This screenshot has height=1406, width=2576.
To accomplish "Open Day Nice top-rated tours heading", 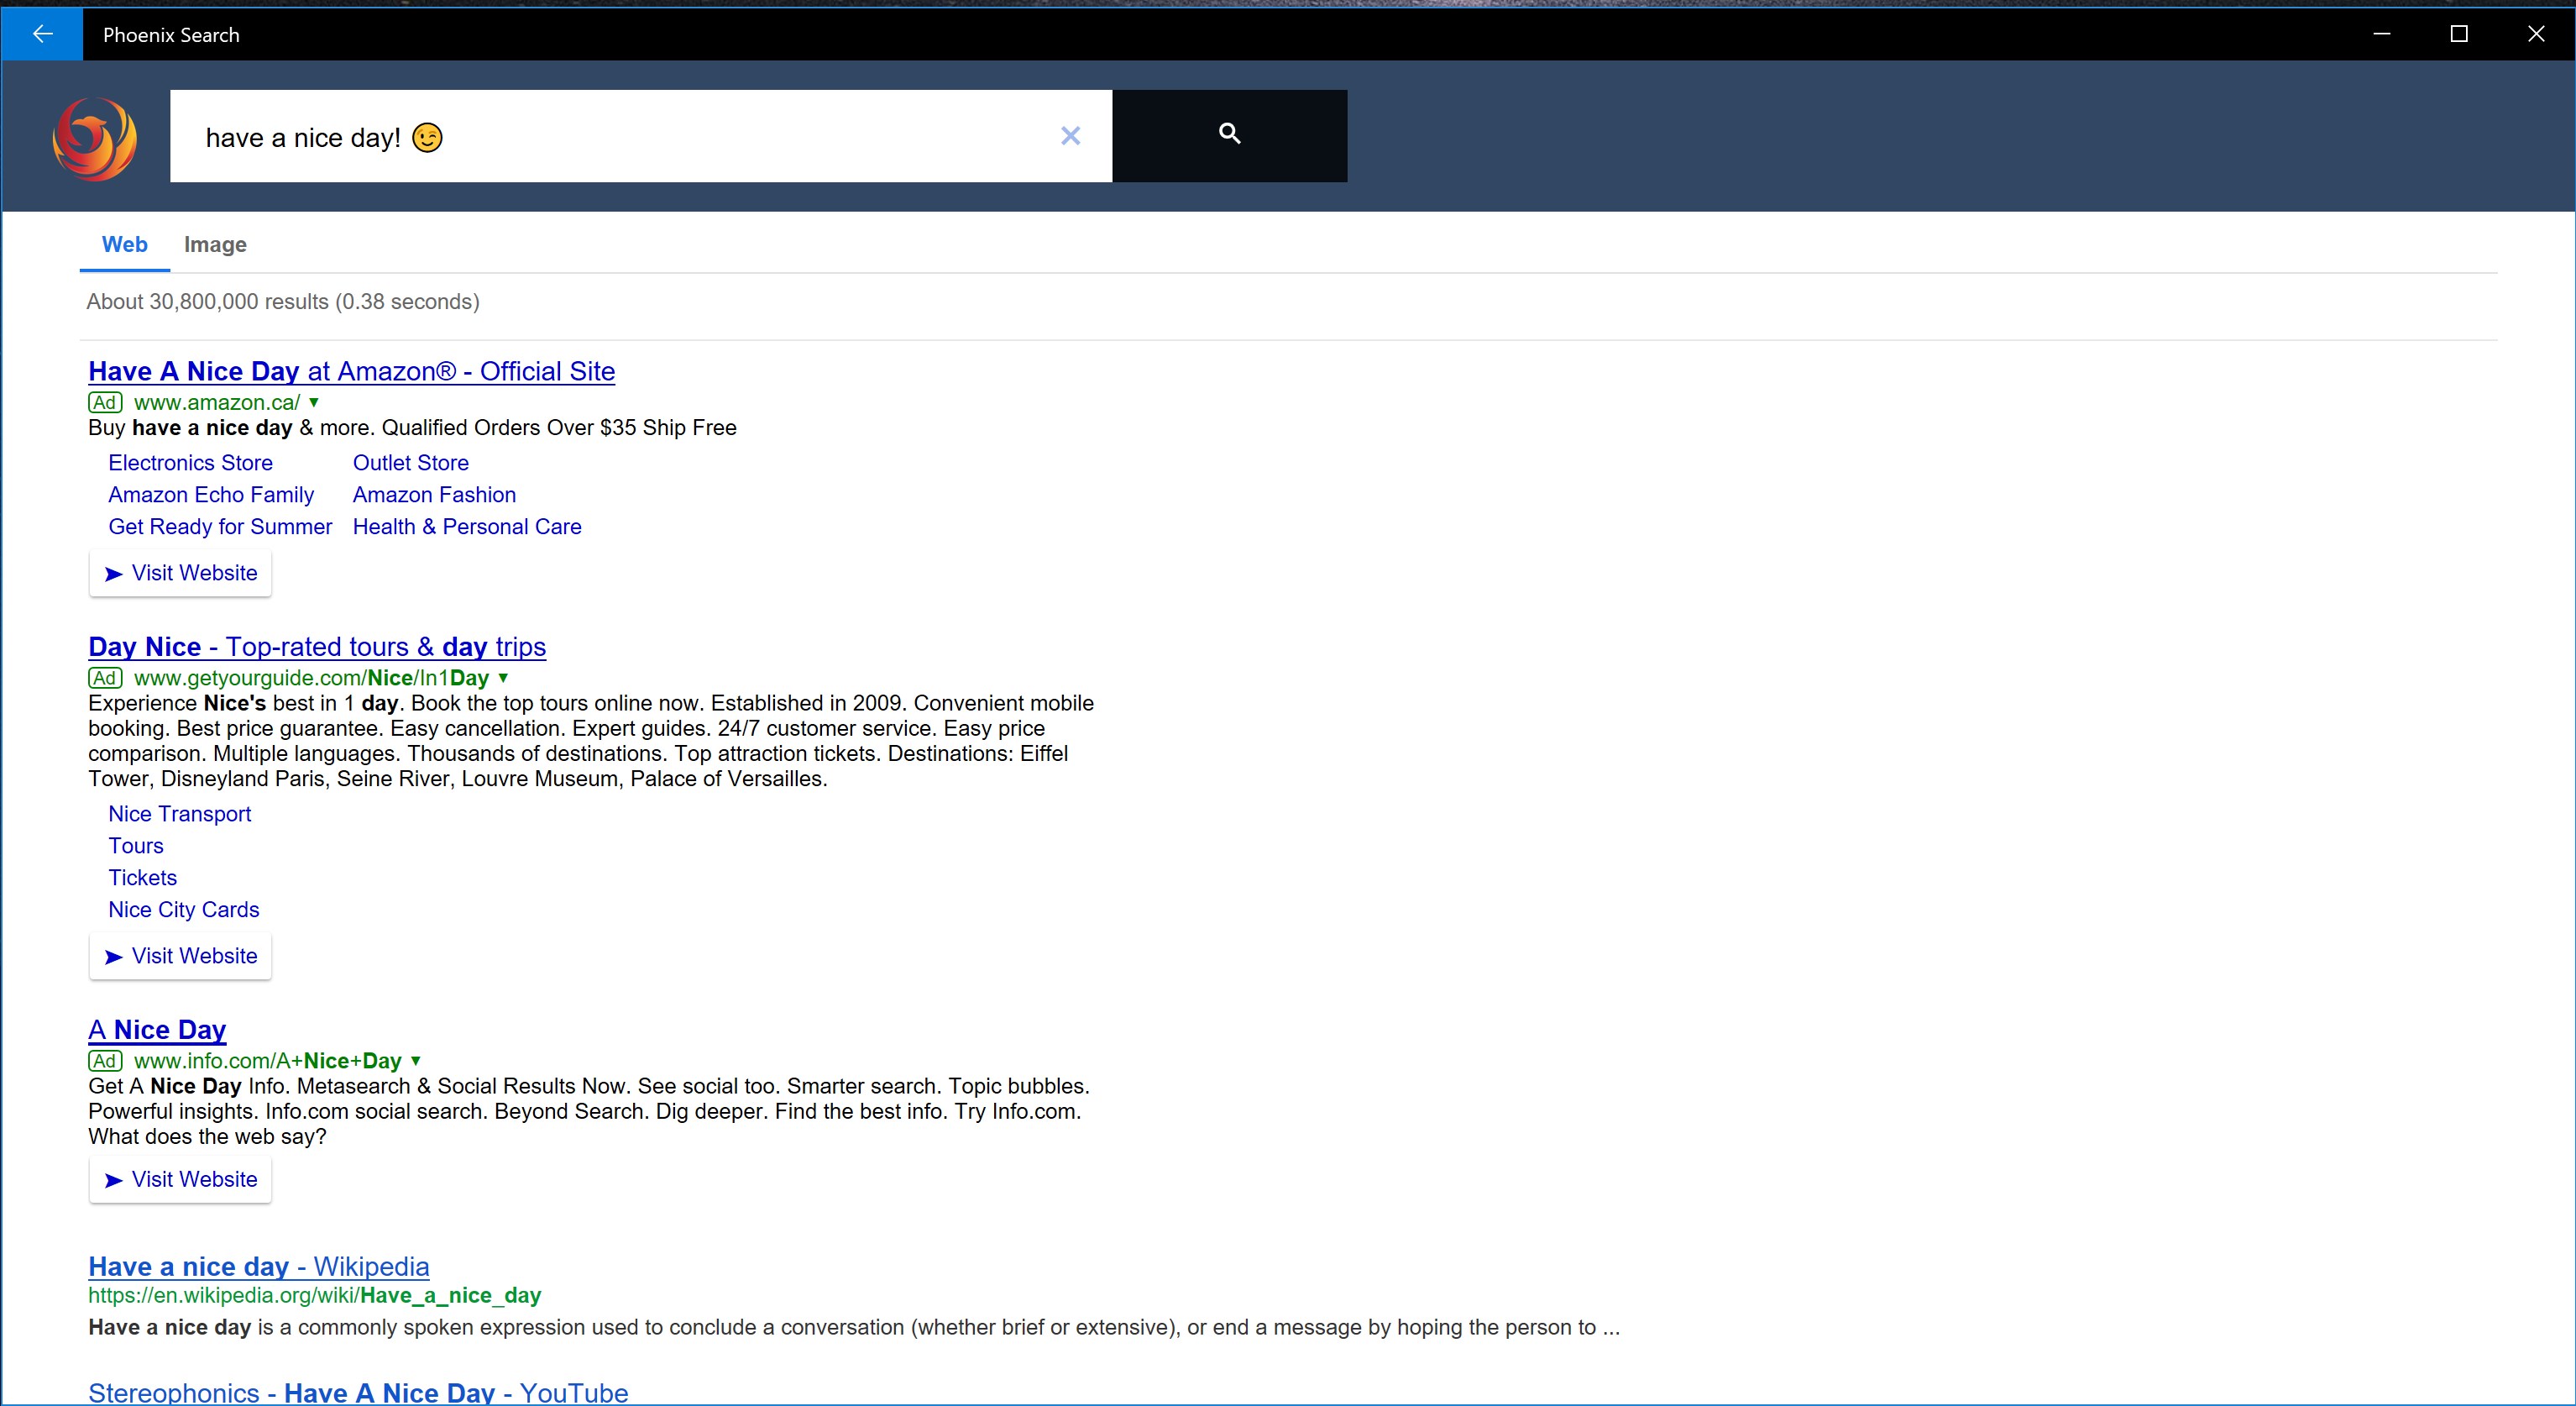I will 317,647.
